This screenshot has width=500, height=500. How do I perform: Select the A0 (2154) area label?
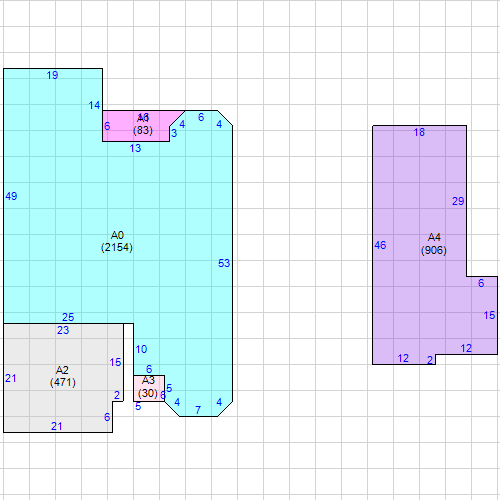(117, 241)
